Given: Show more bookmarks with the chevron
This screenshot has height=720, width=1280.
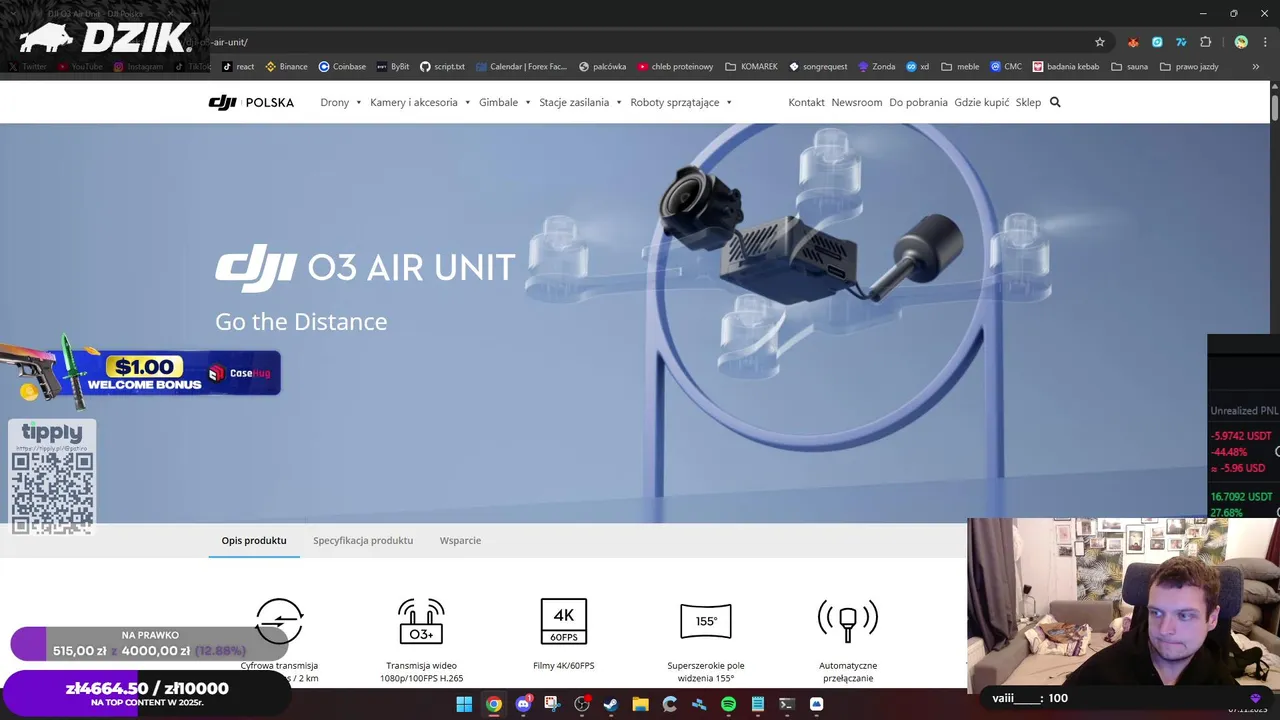Looking at the screenshot, I should (x=1256, y=67).
